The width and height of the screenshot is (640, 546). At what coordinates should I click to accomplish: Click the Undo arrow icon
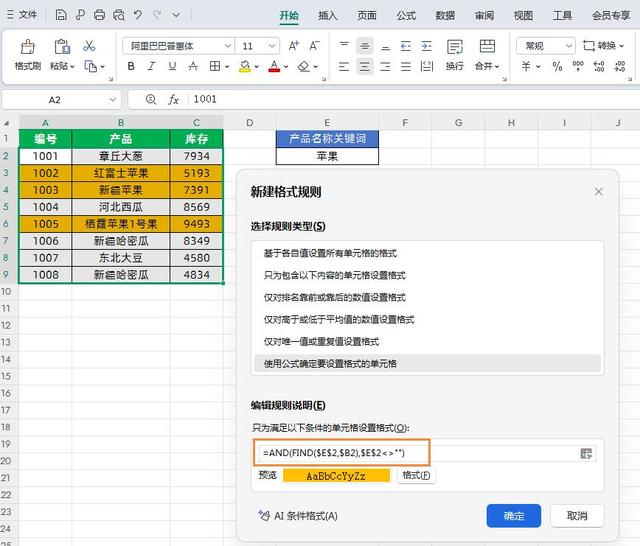point(138,15)
